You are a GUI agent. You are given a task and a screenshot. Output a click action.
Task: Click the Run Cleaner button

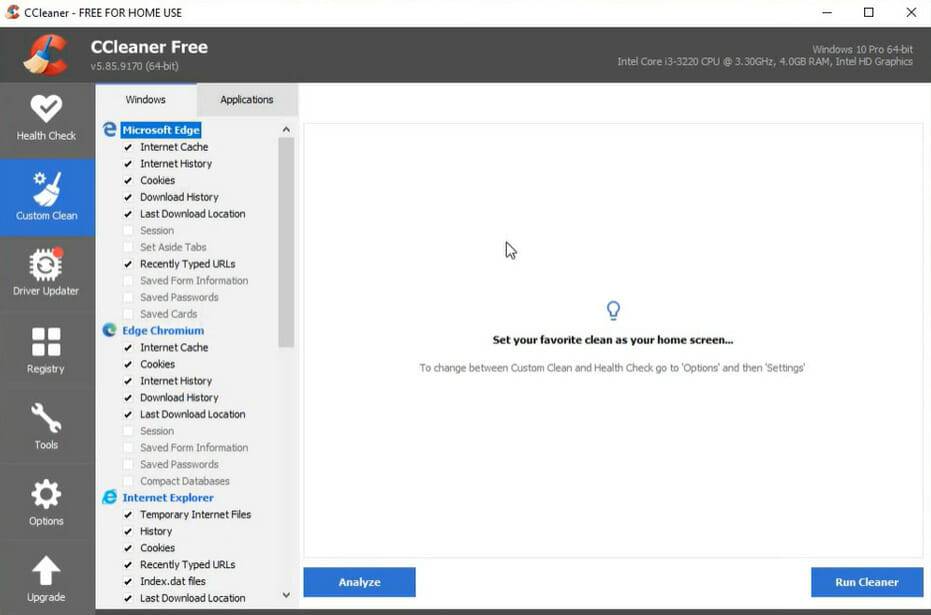866,582
